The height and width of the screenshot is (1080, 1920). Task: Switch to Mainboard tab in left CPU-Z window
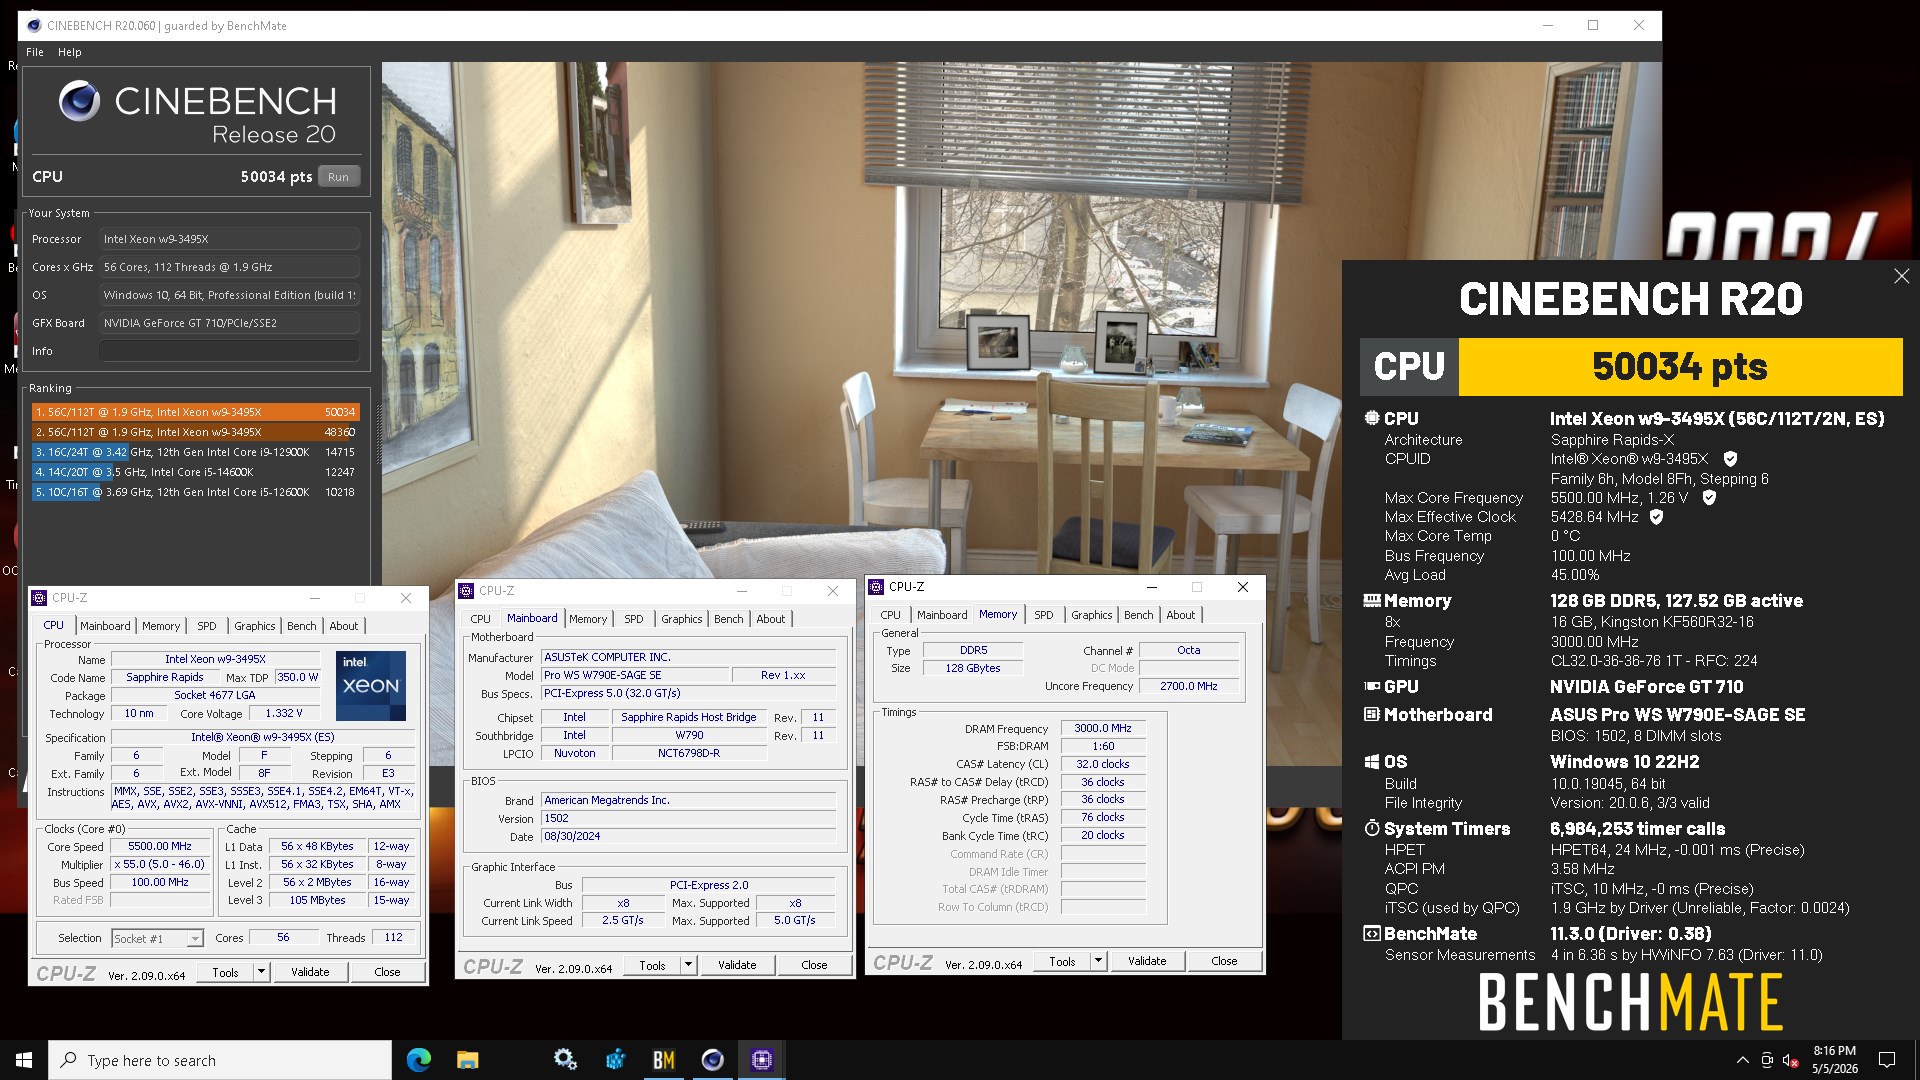pos(105,626)
